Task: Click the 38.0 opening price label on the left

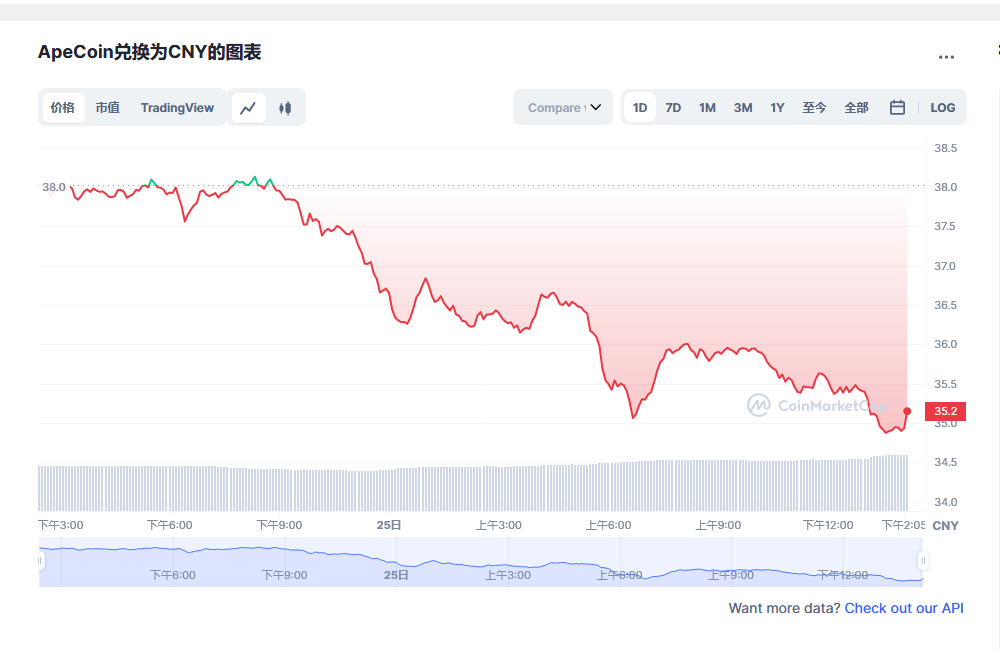Action: pyautogui.click(x=54, y=188)
